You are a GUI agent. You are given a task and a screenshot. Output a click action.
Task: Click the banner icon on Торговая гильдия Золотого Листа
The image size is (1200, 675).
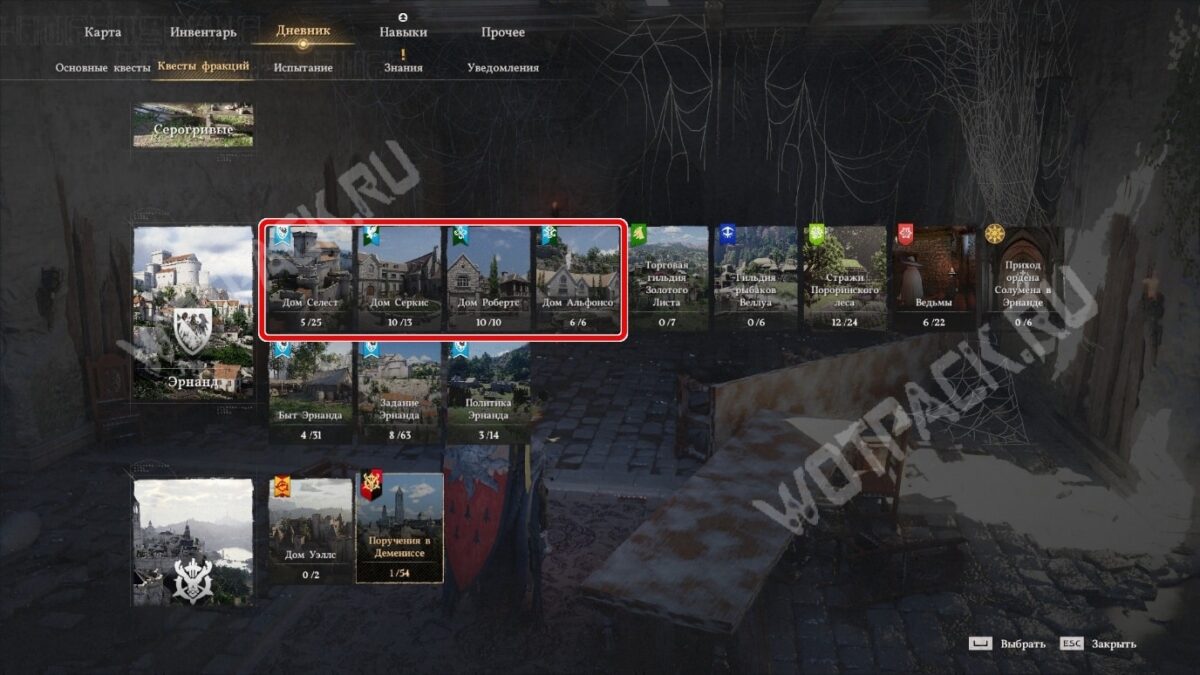638,235
